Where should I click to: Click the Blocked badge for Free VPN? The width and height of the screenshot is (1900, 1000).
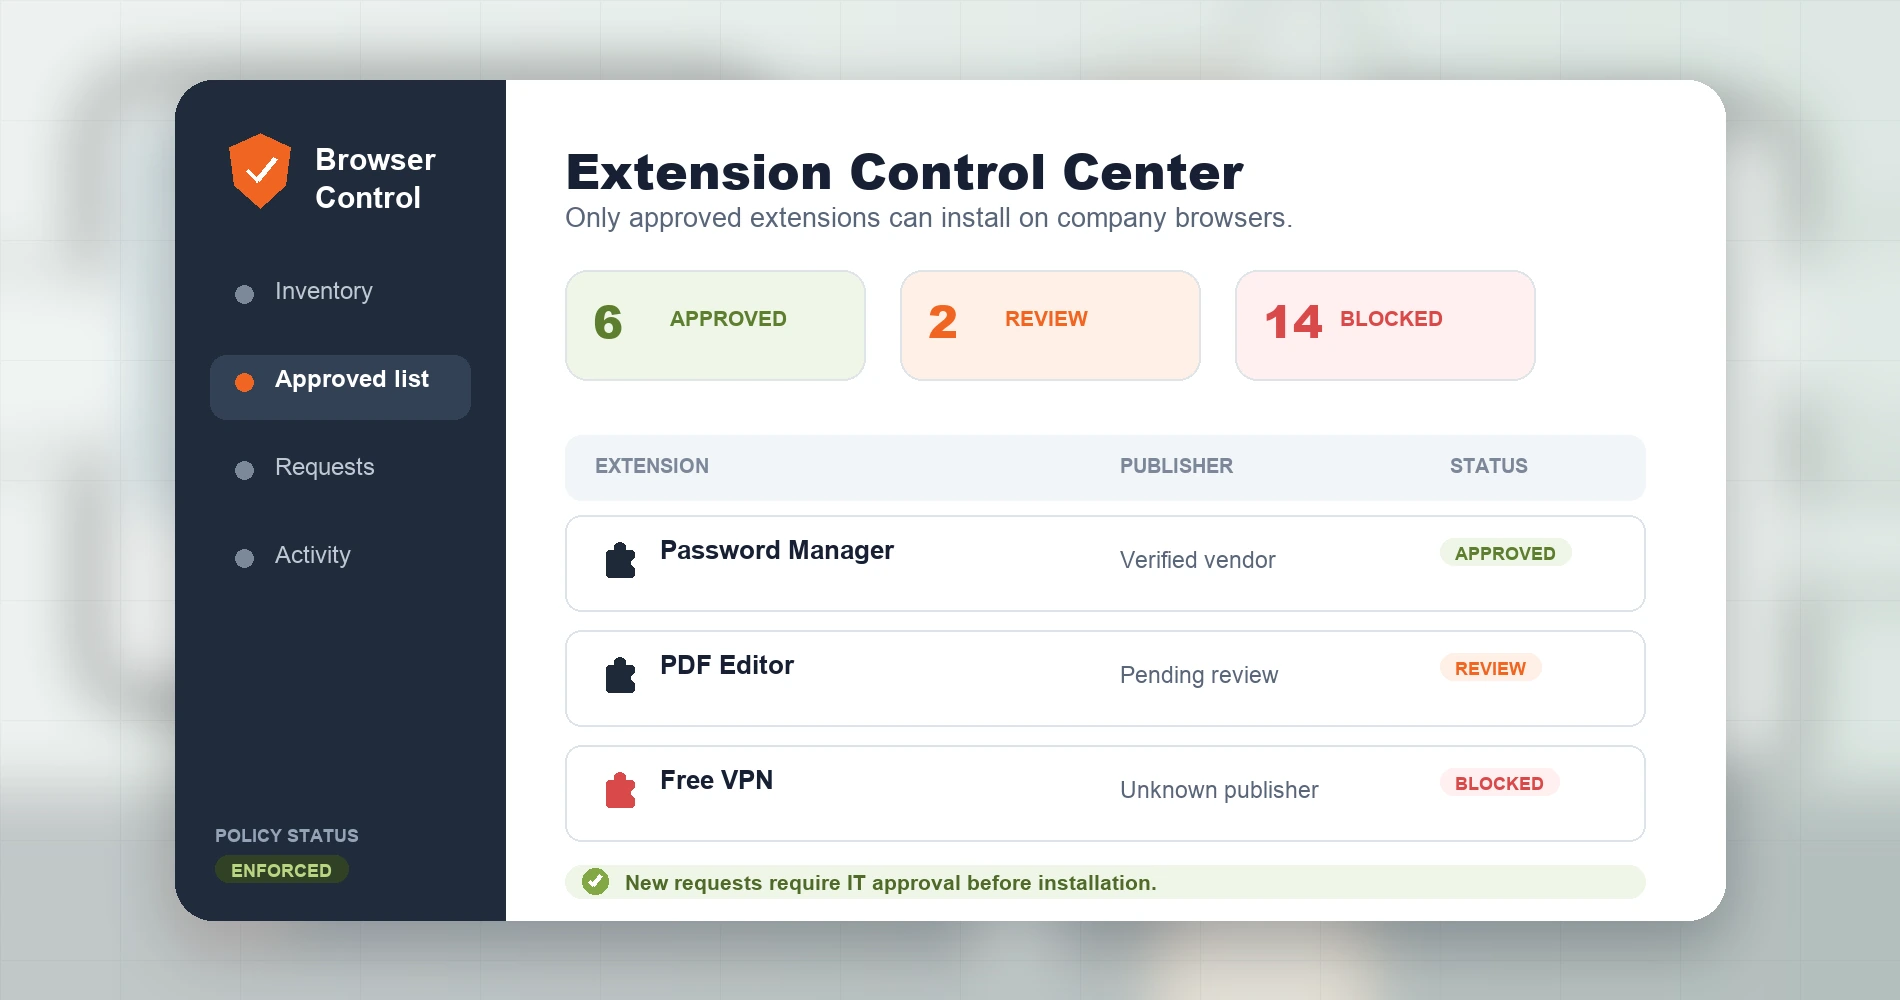tap(1499, 783)
